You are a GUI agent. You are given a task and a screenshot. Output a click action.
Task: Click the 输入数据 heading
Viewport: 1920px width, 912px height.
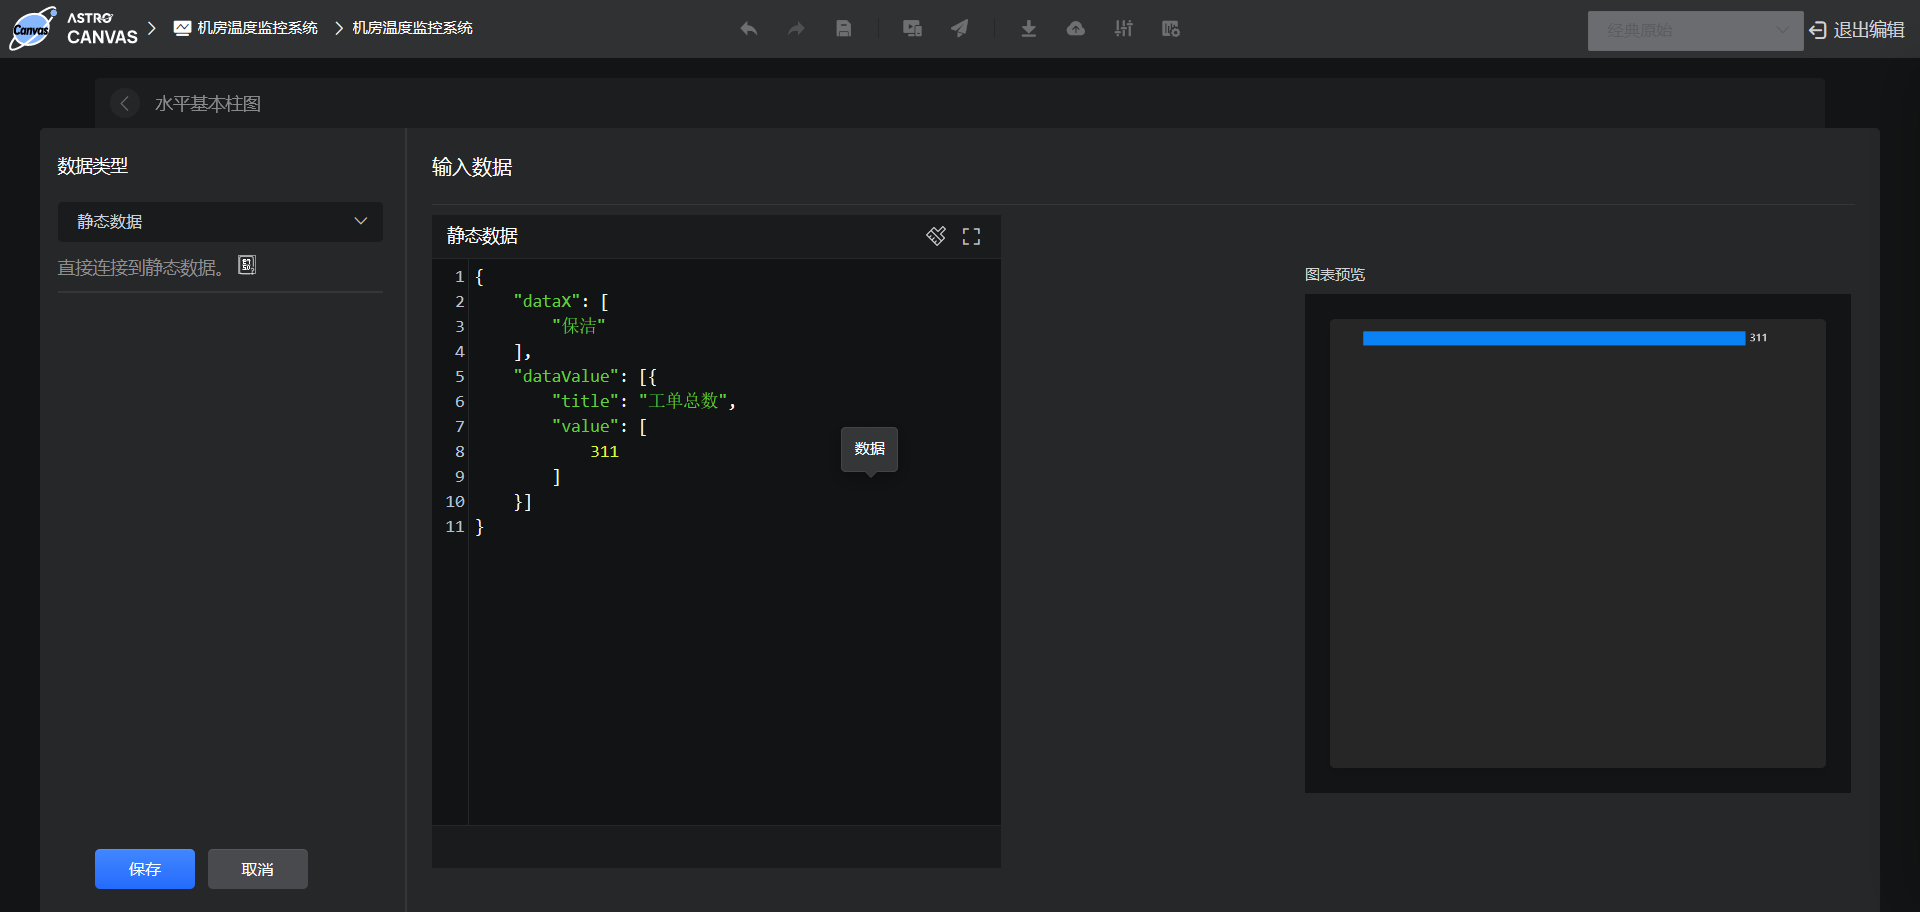[472, 167]
